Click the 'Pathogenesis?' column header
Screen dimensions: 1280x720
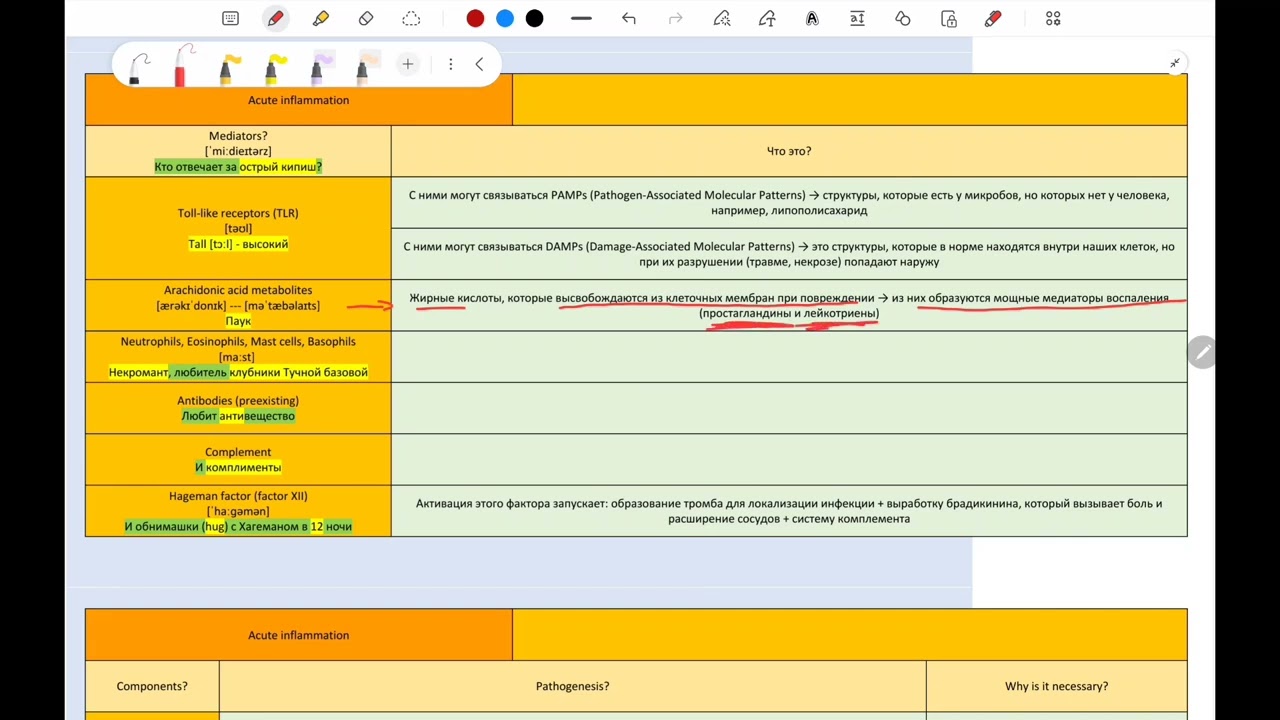[x=573, y=686]
